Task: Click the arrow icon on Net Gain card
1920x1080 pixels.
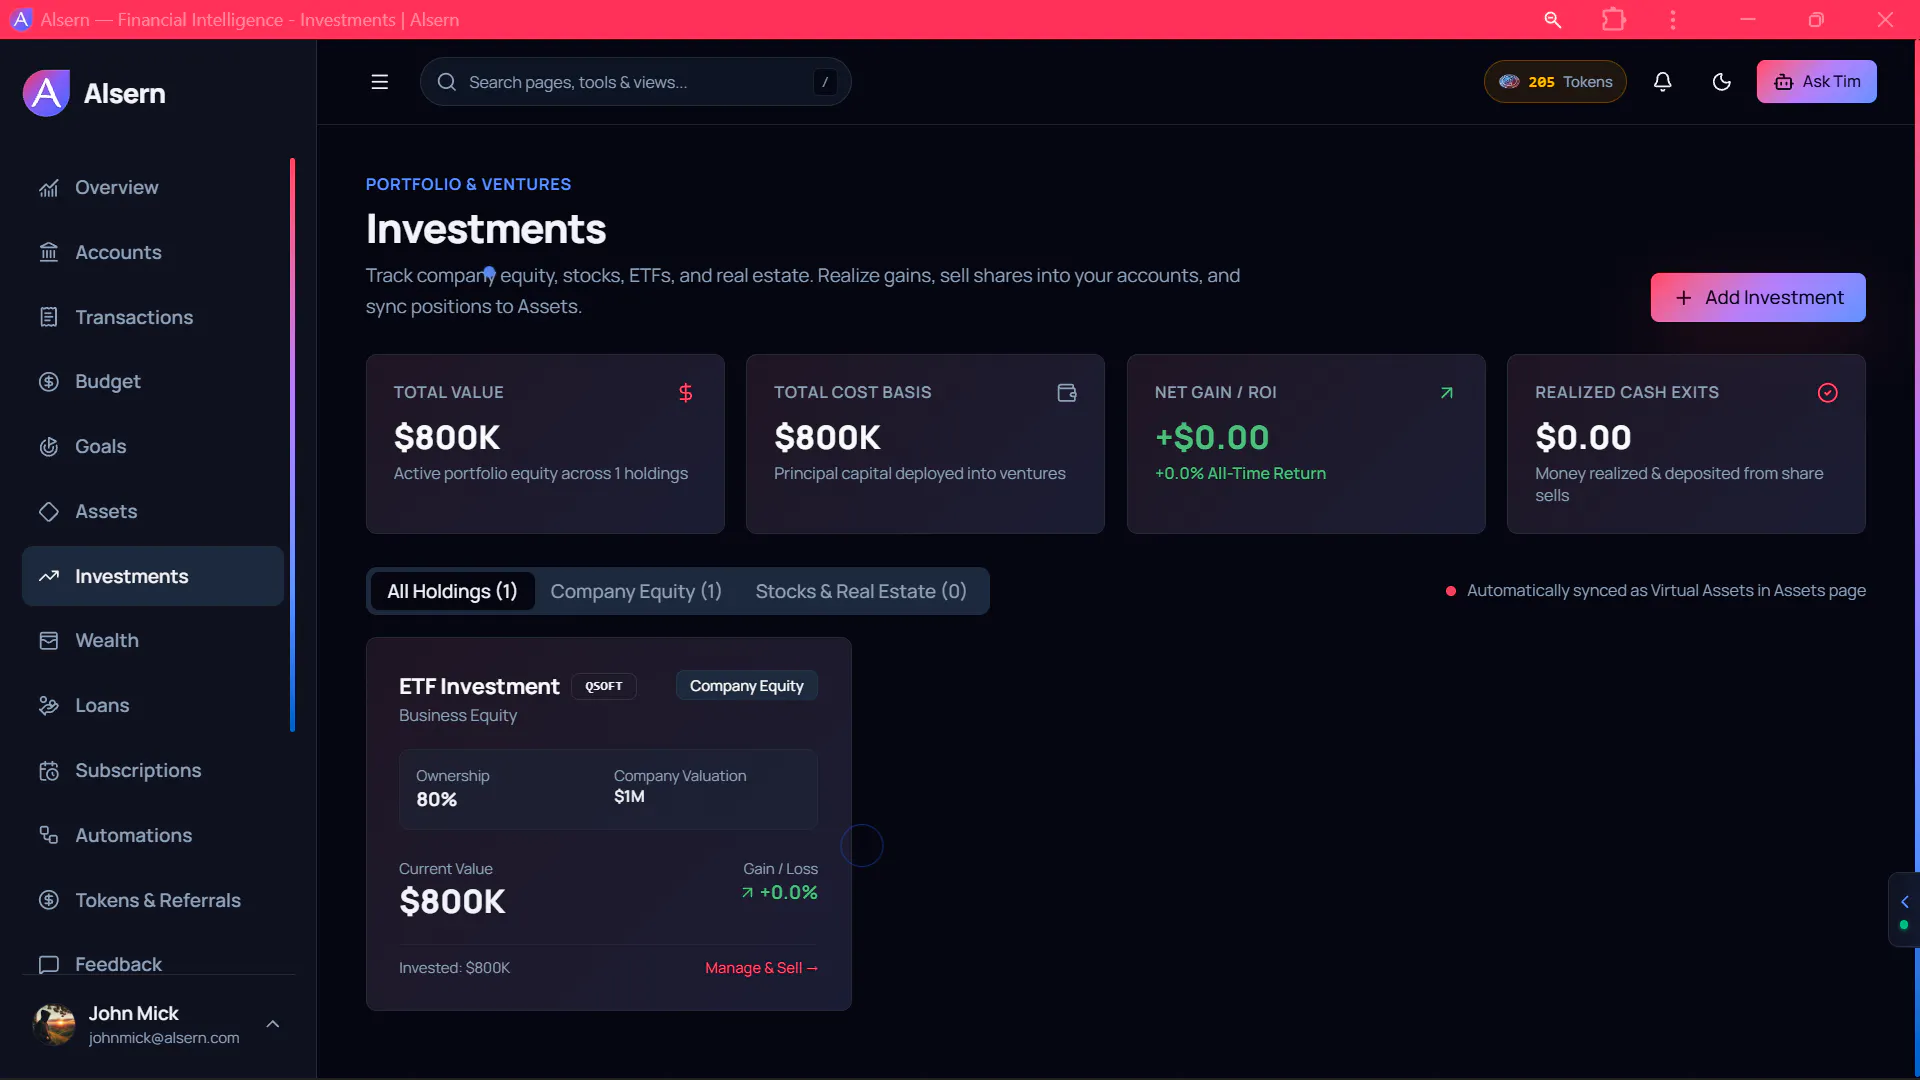Action: [x=1447, y=393]
